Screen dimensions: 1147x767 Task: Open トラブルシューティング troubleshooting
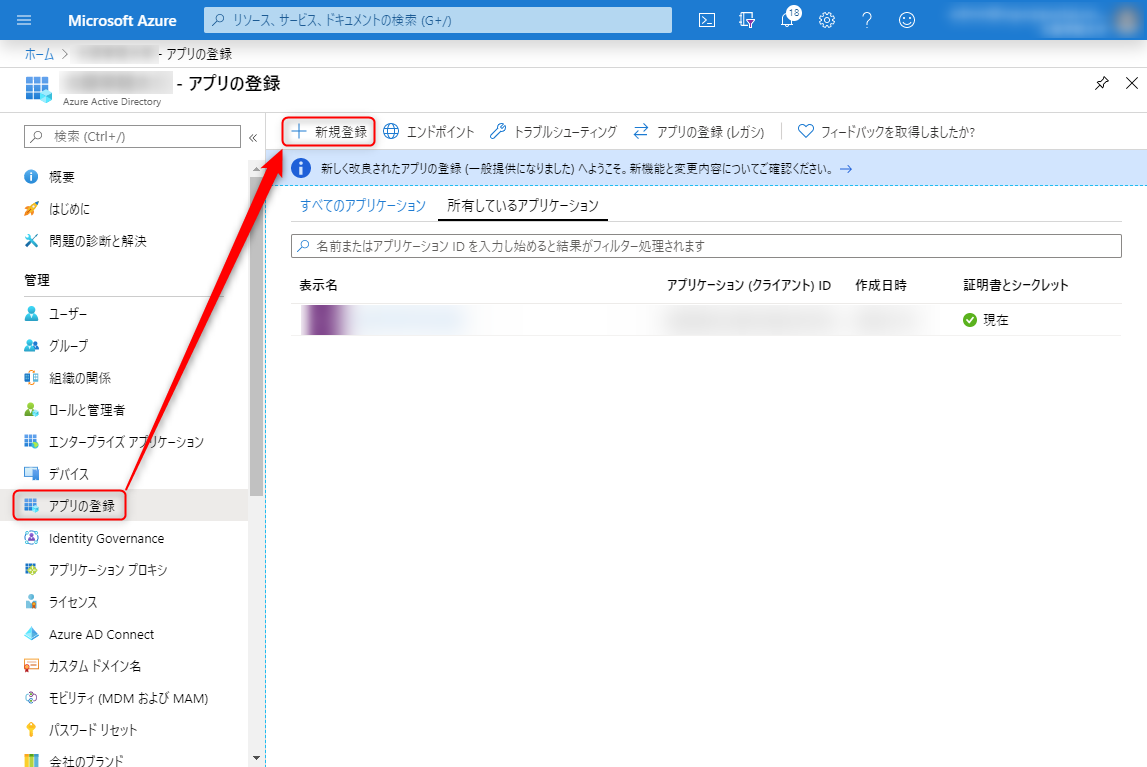554,132
